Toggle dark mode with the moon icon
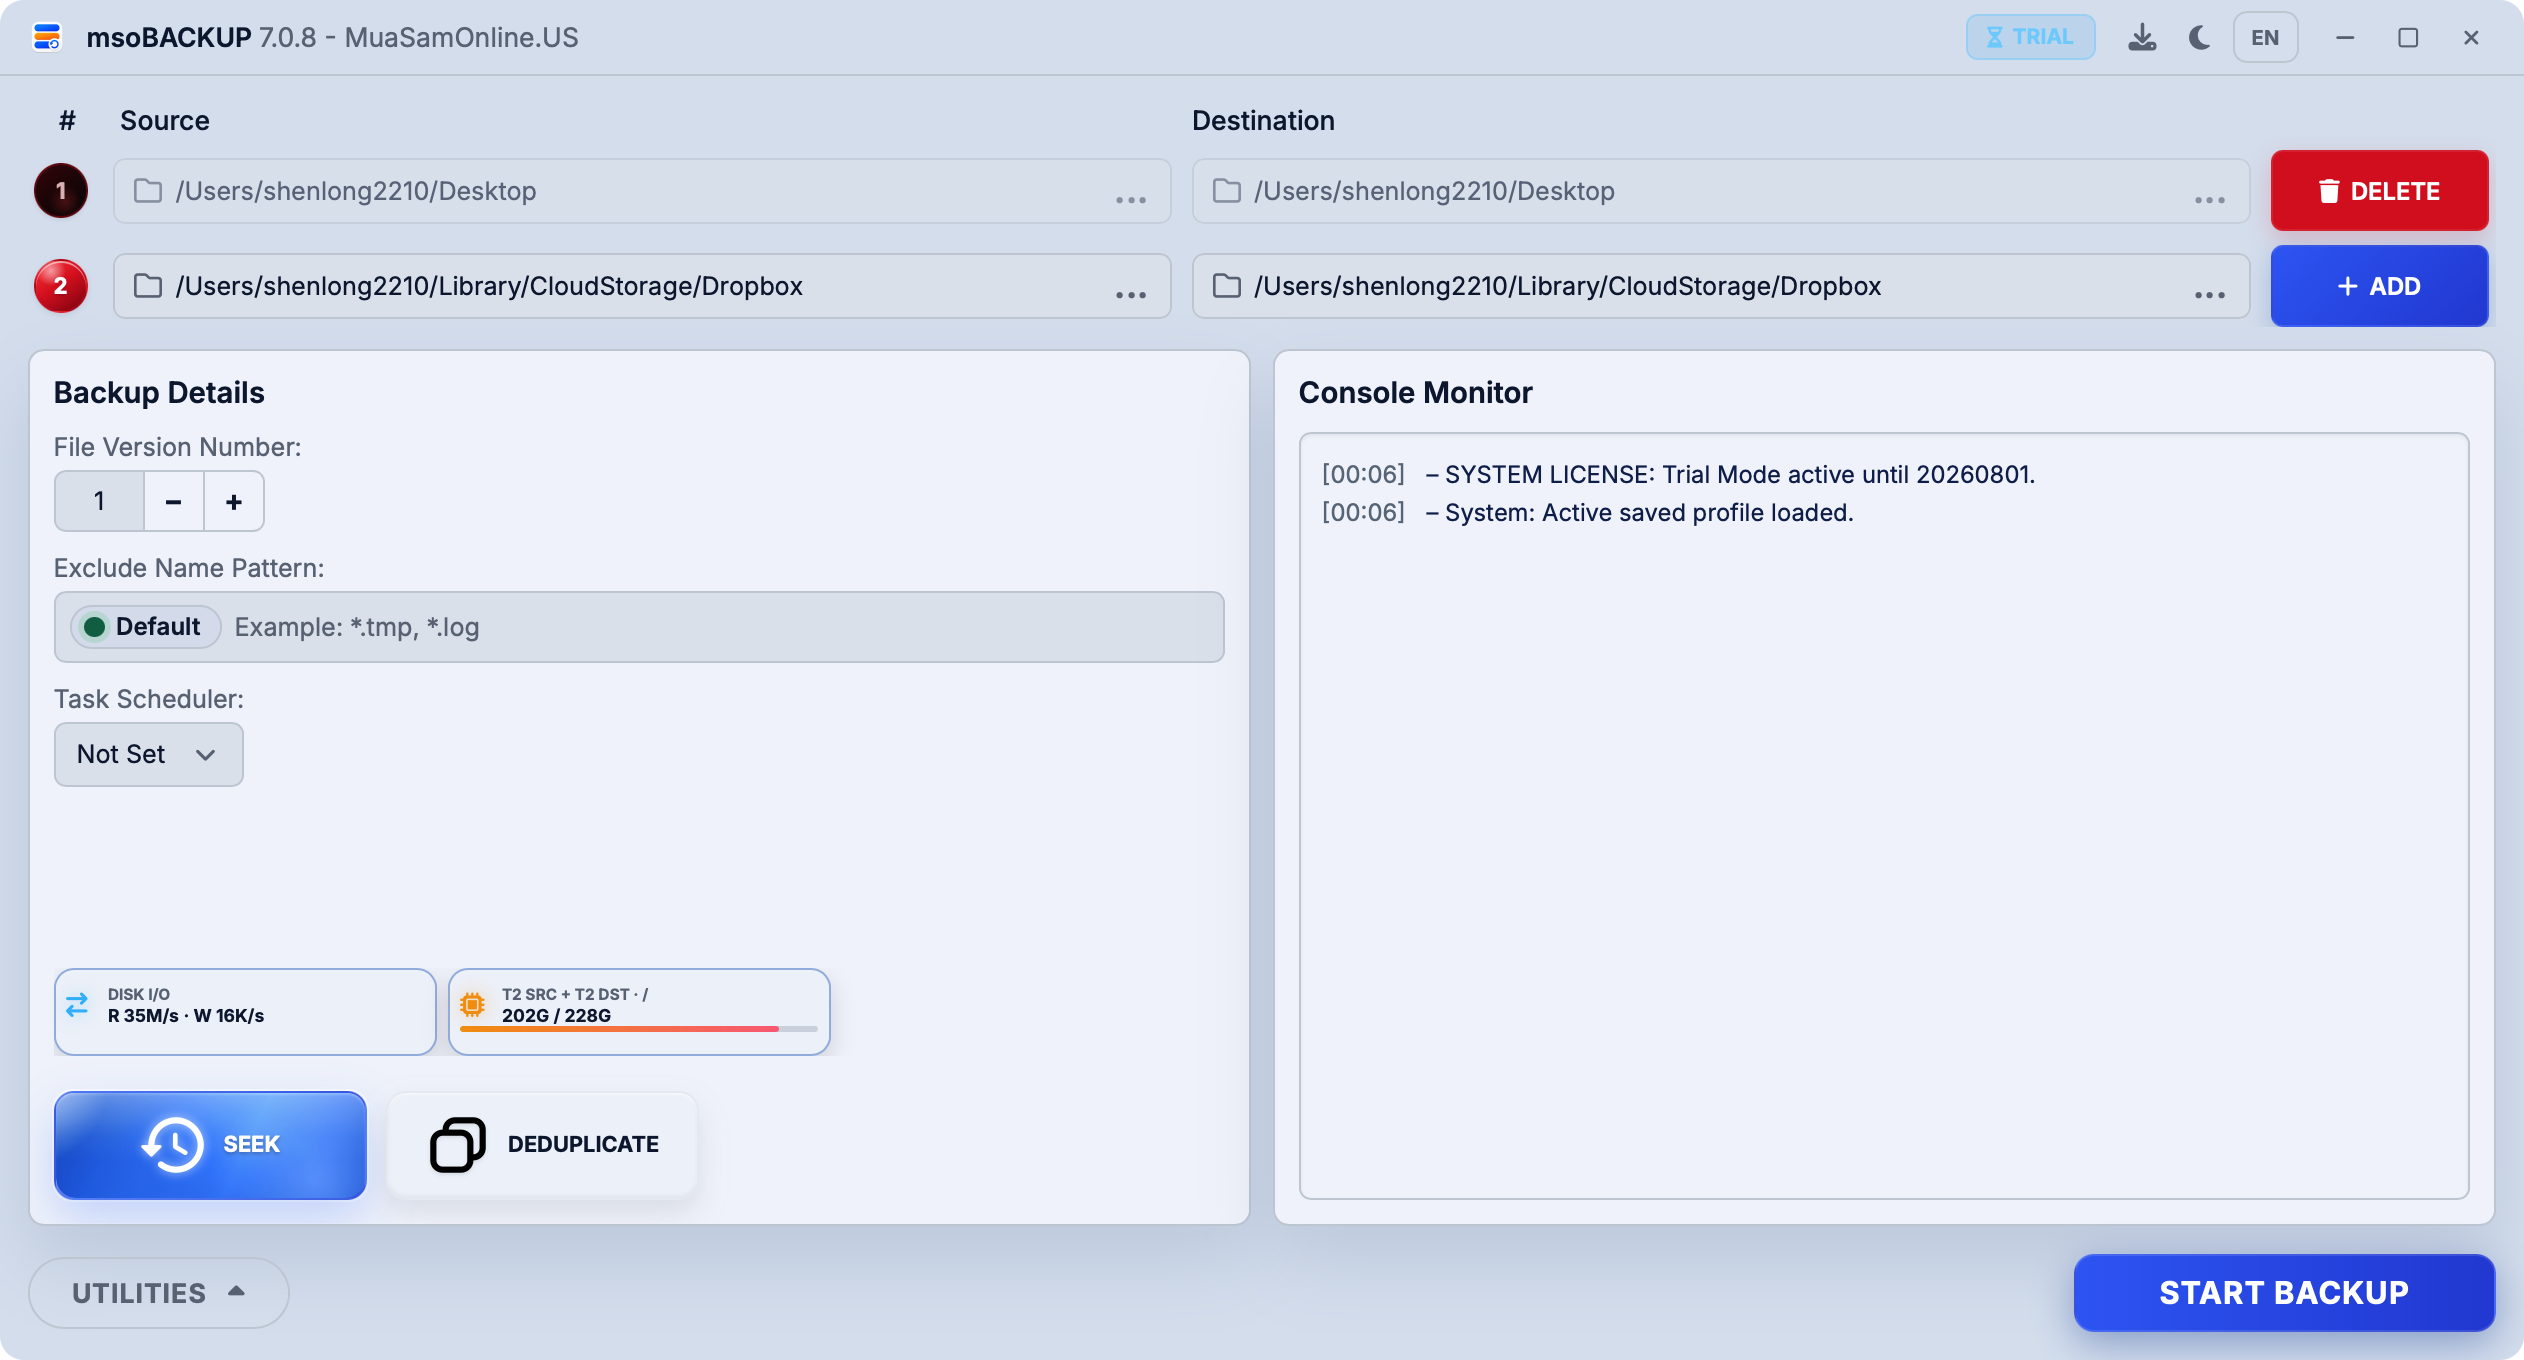 [2200, 37]
